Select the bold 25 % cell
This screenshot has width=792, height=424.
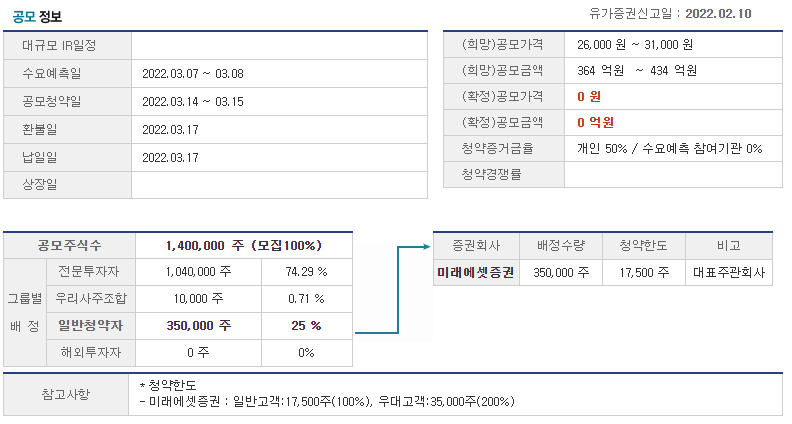[x=307, y=325]
